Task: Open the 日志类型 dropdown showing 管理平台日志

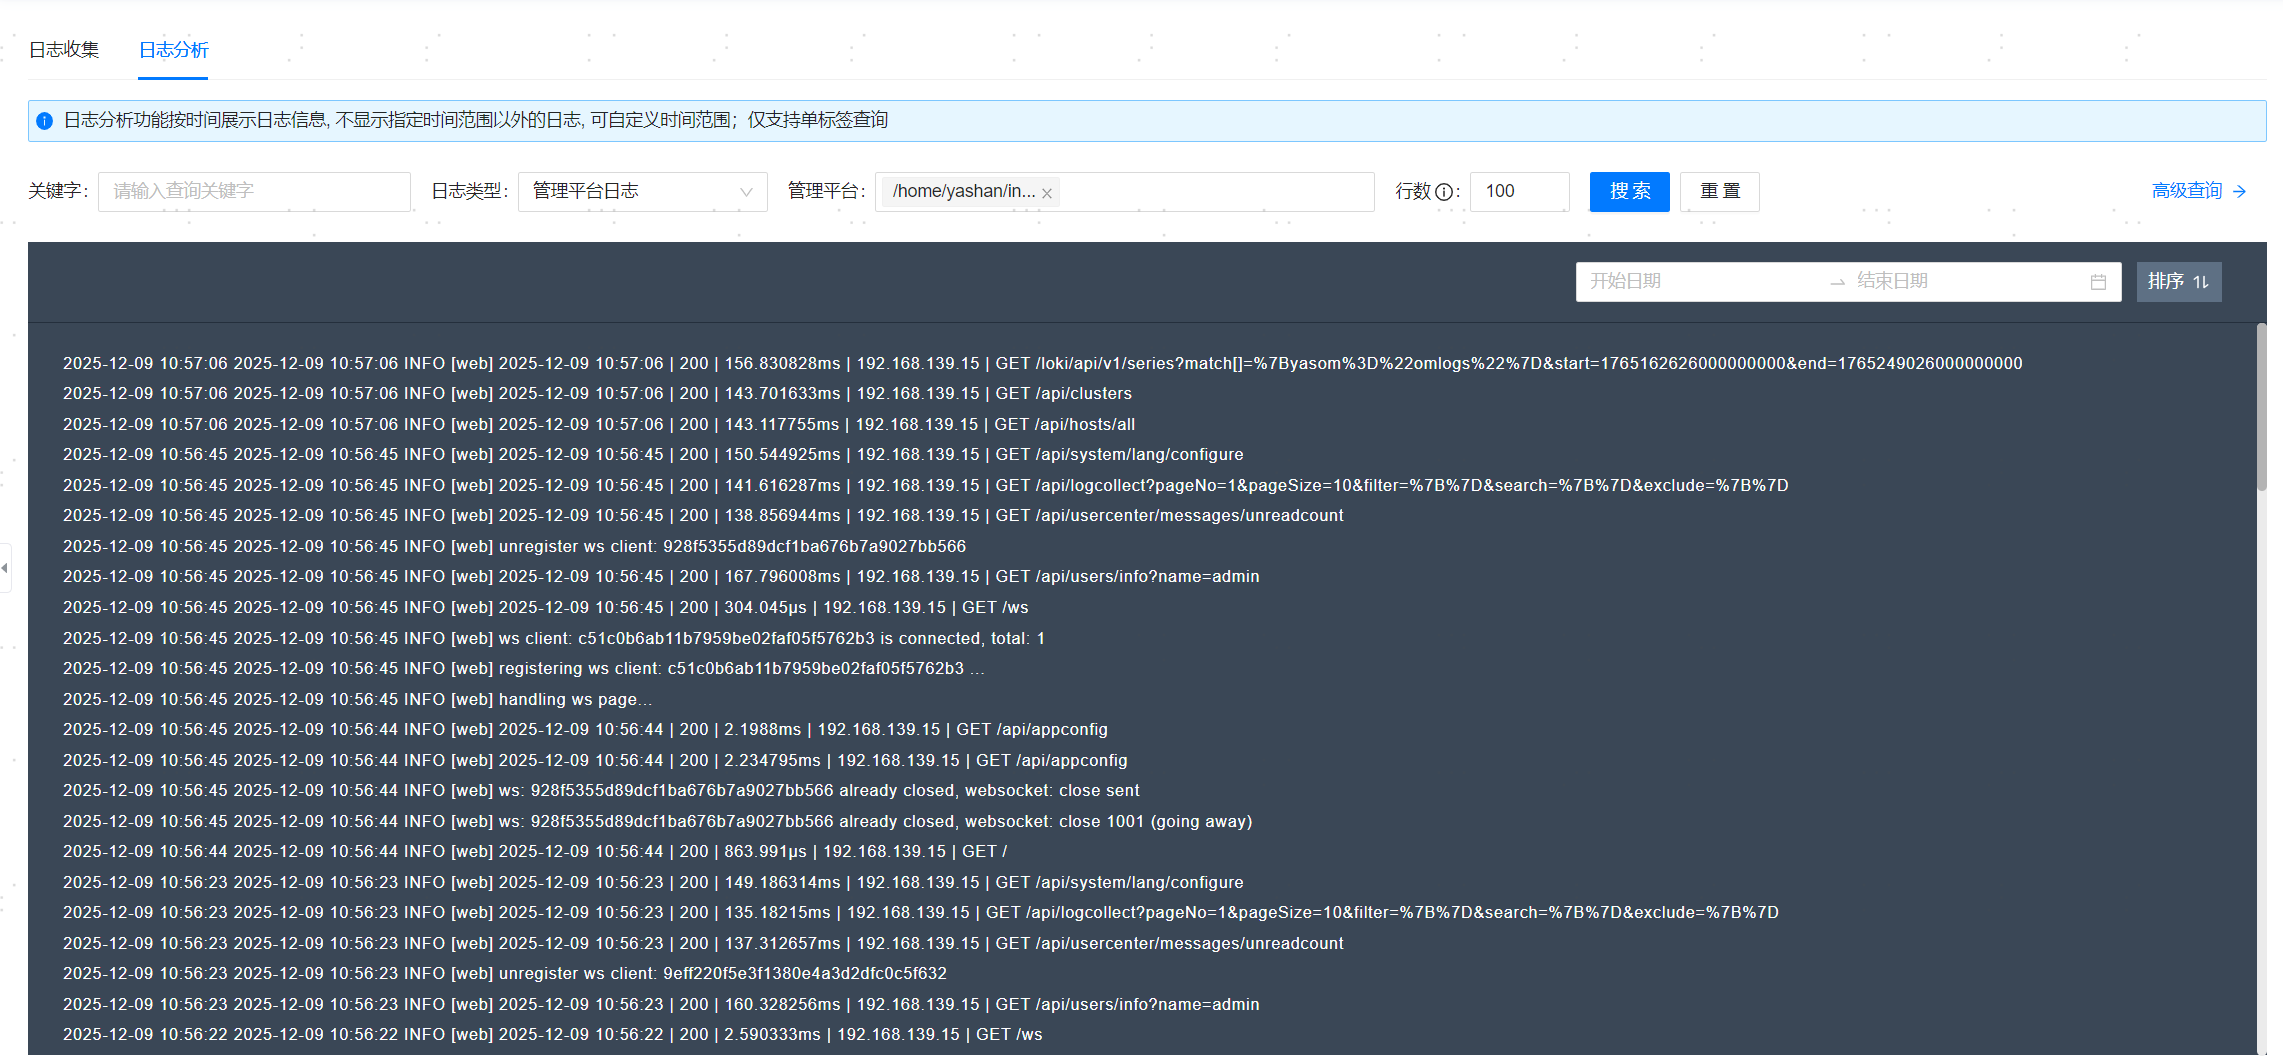Action: coord(630,191)
